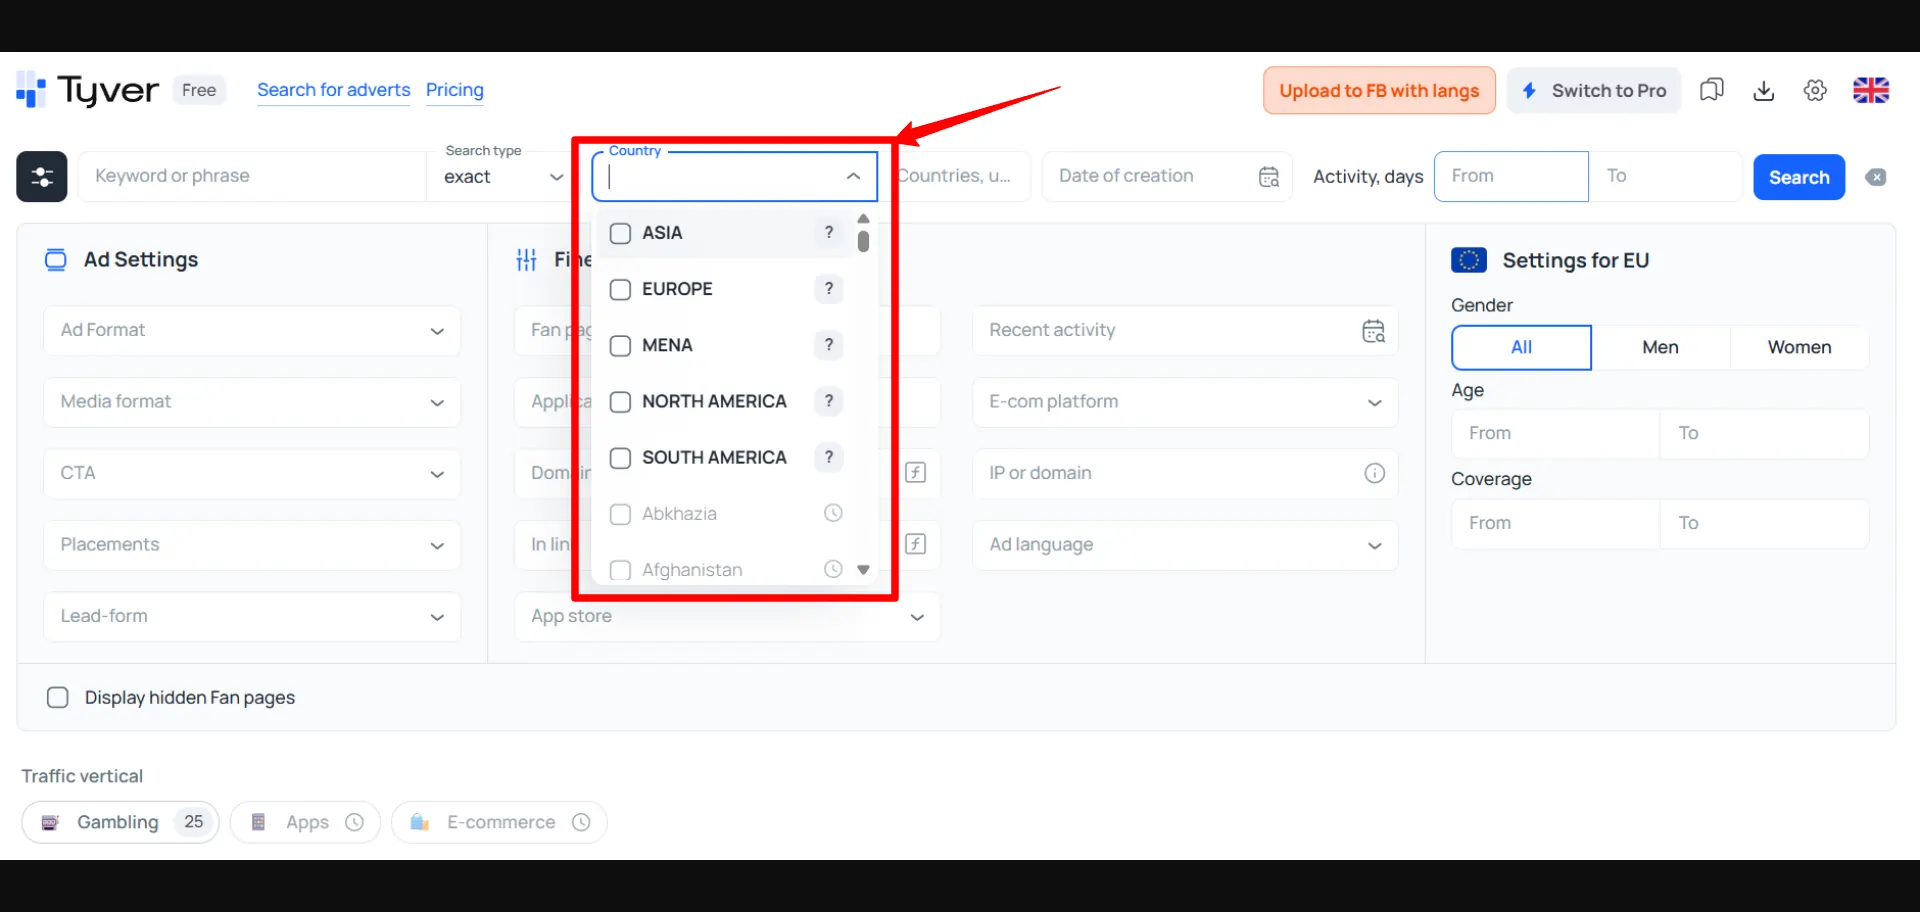Expand the Ad Format dropdown
1920x912 pixels.
[x=252, y=331]
